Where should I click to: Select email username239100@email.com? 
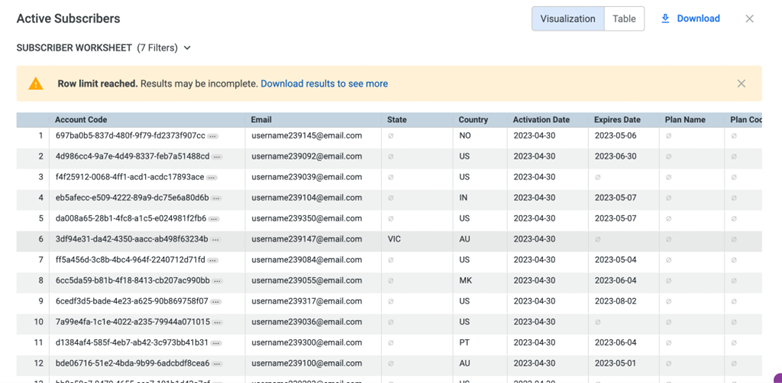click(307, 363)
